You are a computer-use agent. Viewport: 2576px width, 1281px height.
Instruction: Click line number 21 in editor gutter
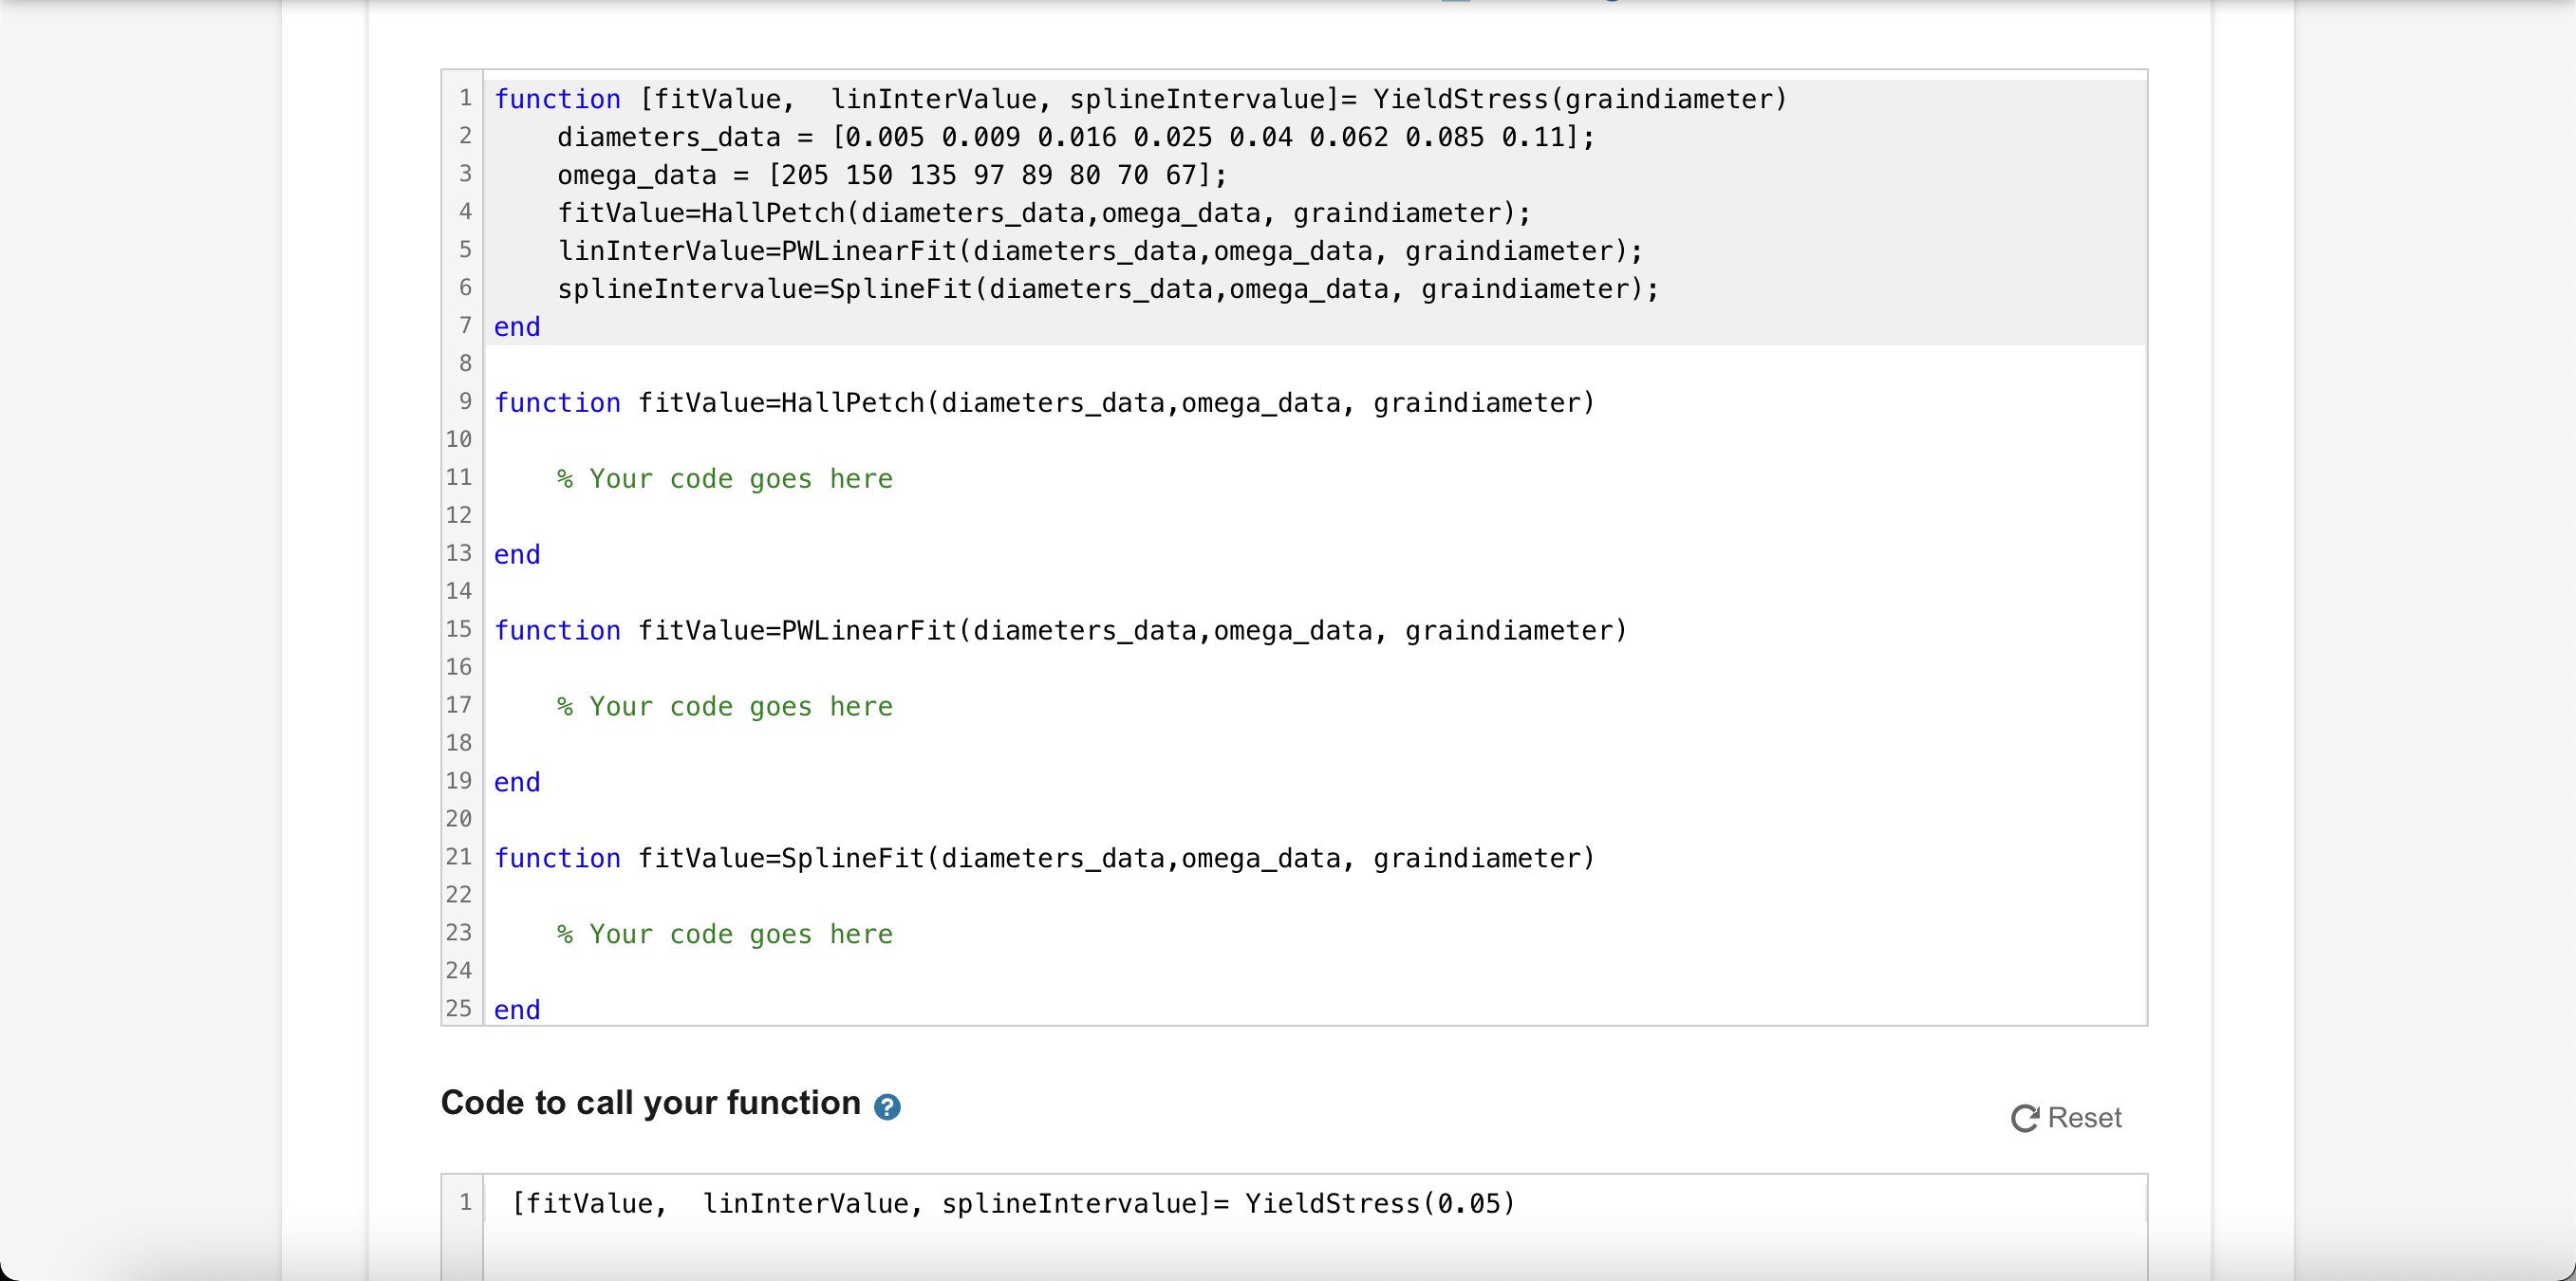pos(459,857)
